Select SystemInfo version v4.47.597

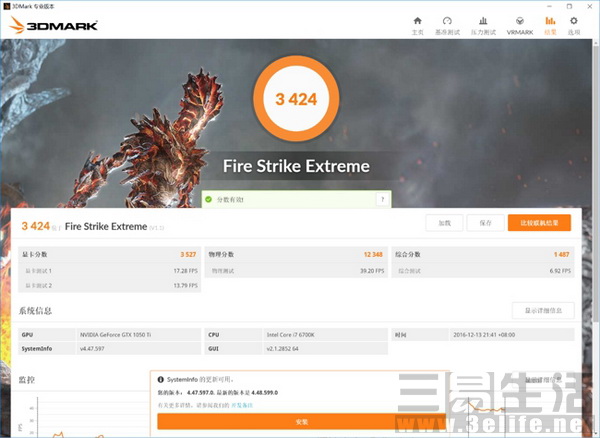pyautogui.click(x=92, y=348)
